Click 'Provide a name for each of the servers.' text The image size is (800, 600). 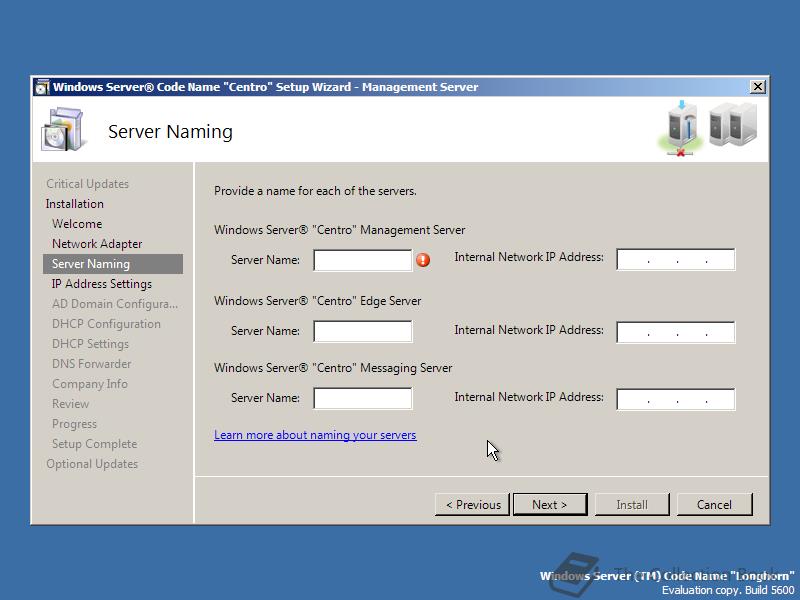click(315, 191)
